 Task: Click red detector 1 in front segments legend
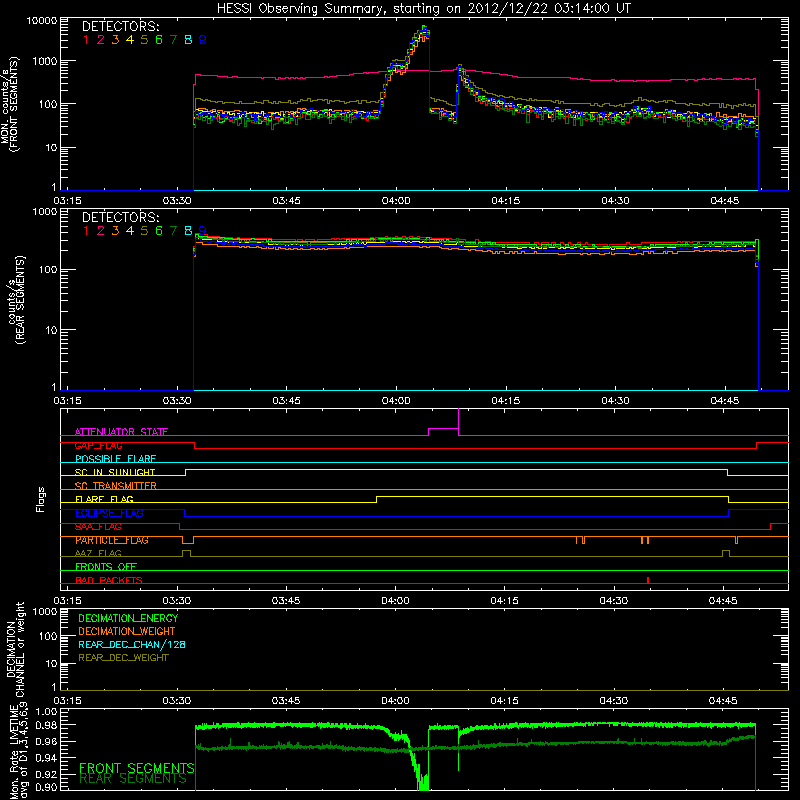click(x=86, y=40)
